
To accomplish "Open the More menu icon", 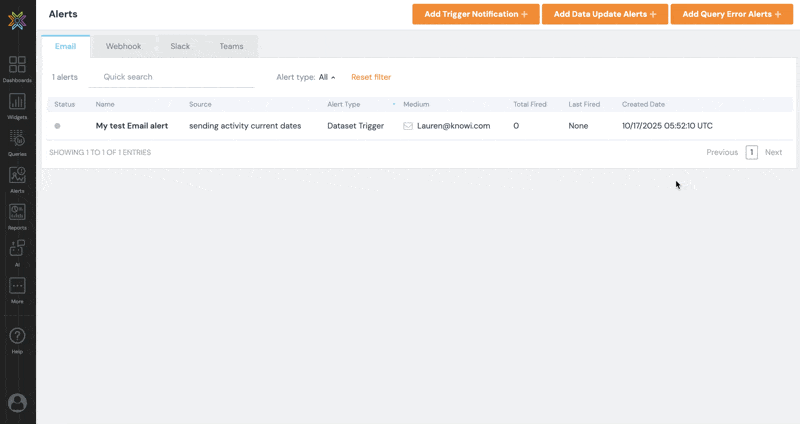I will tap(17, 289).
